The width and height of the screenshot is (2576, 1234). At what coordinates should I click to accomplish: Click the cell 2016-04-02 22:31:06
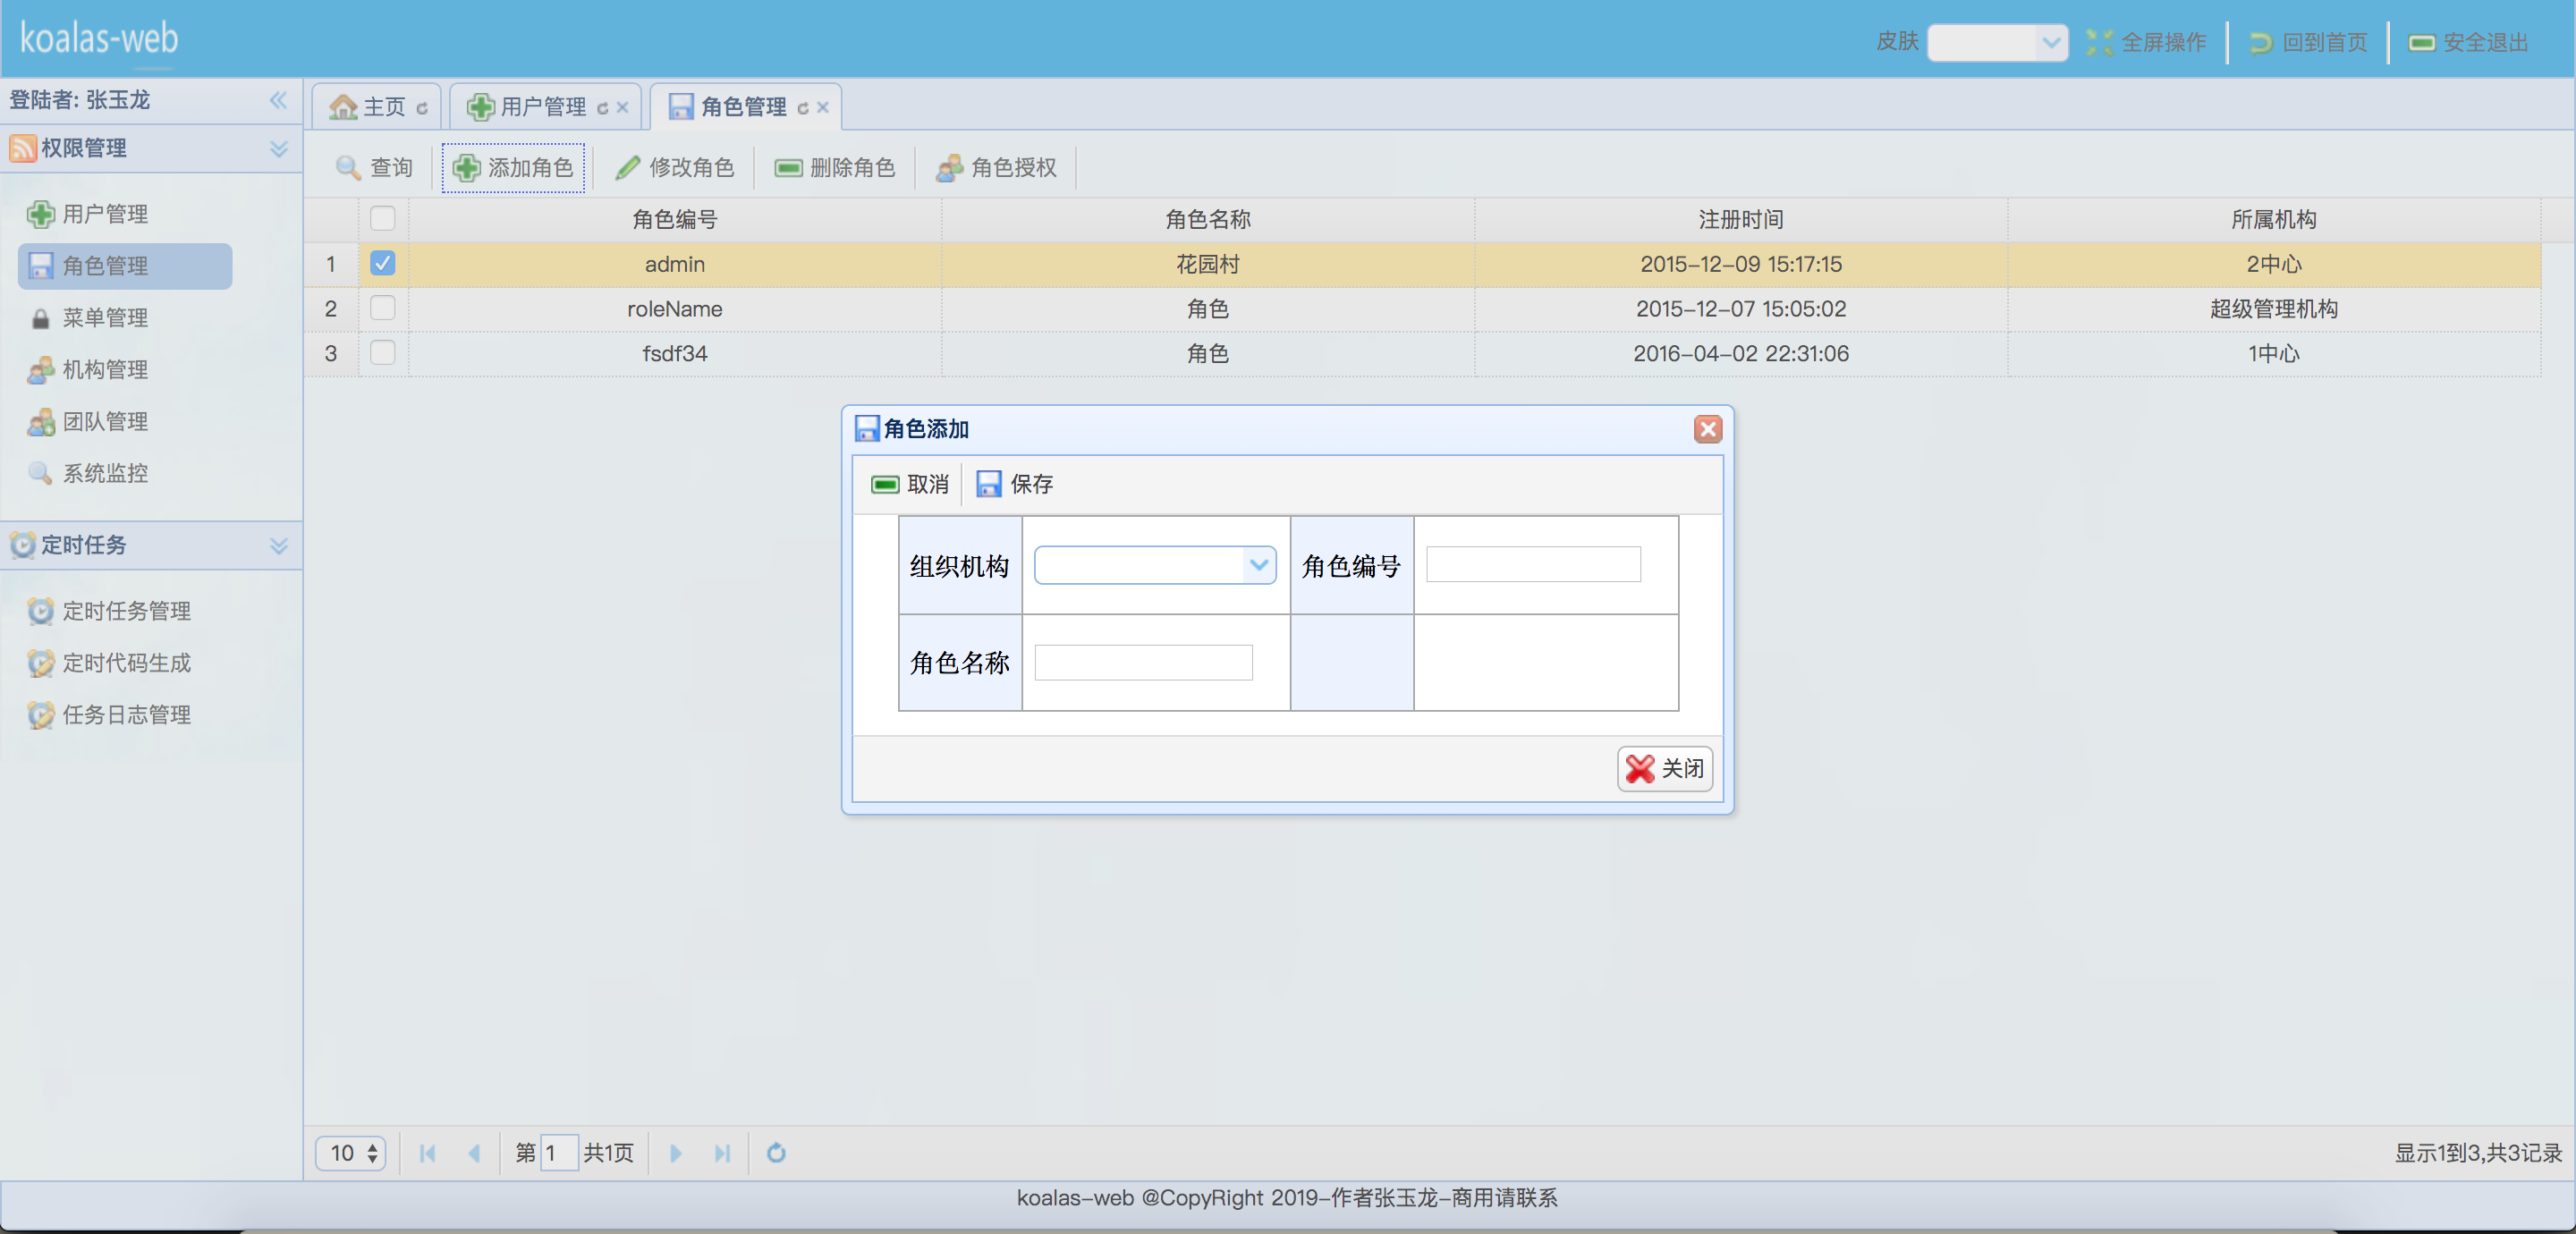point(1741,353)
